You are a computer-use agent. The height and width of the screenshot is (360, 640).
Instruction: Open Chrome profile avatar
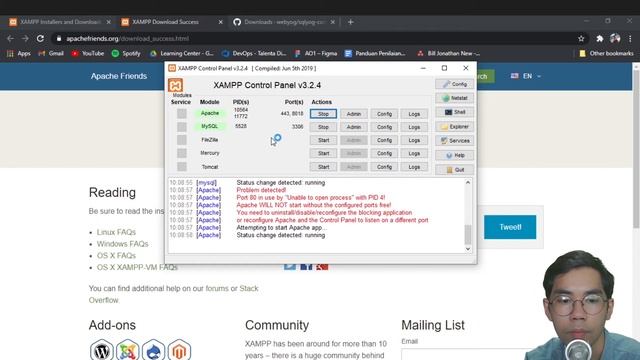coord(615,38)
